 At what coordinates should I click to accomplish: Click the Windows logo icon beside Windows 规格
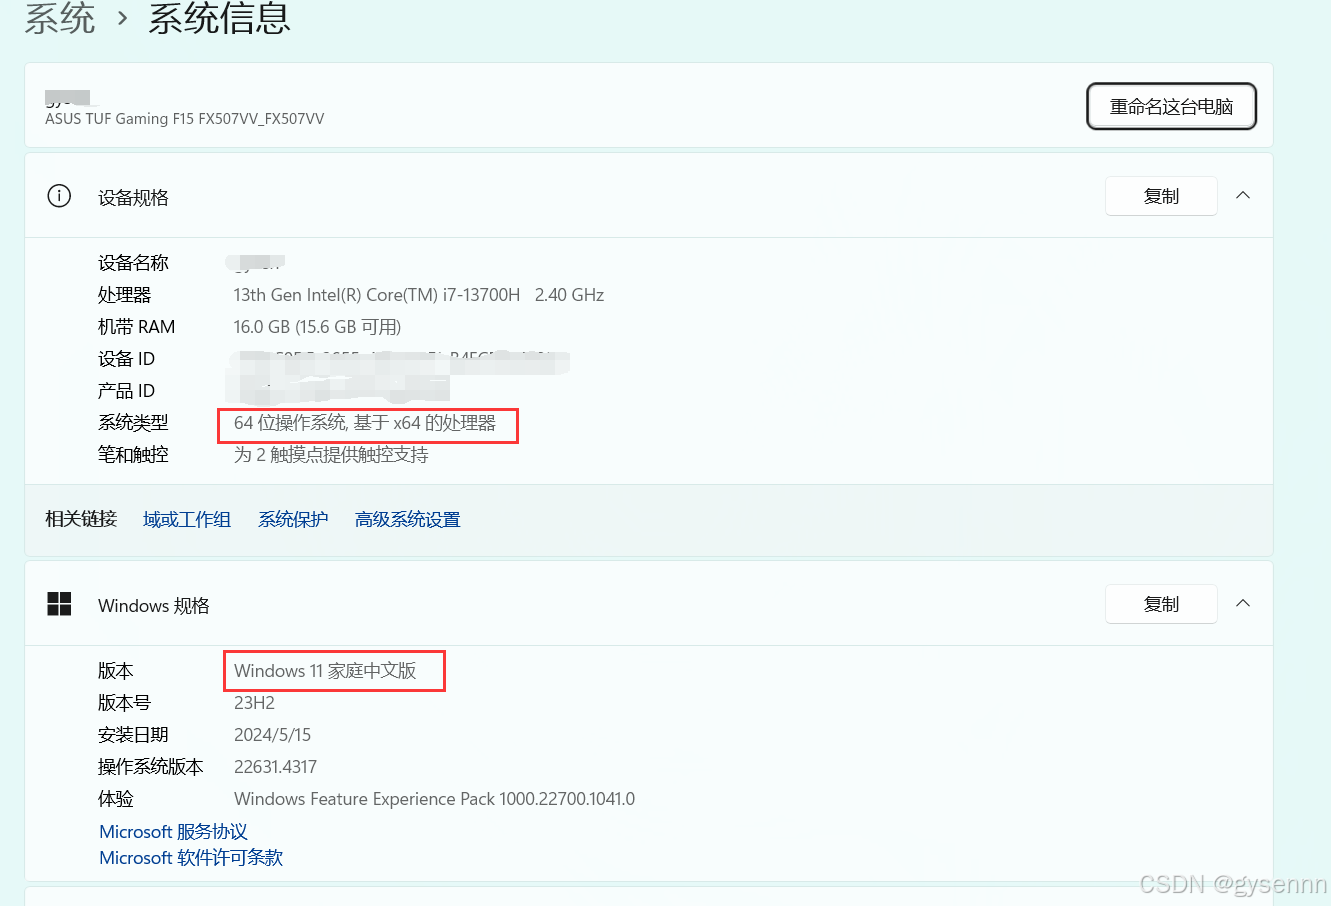(59, 604)
